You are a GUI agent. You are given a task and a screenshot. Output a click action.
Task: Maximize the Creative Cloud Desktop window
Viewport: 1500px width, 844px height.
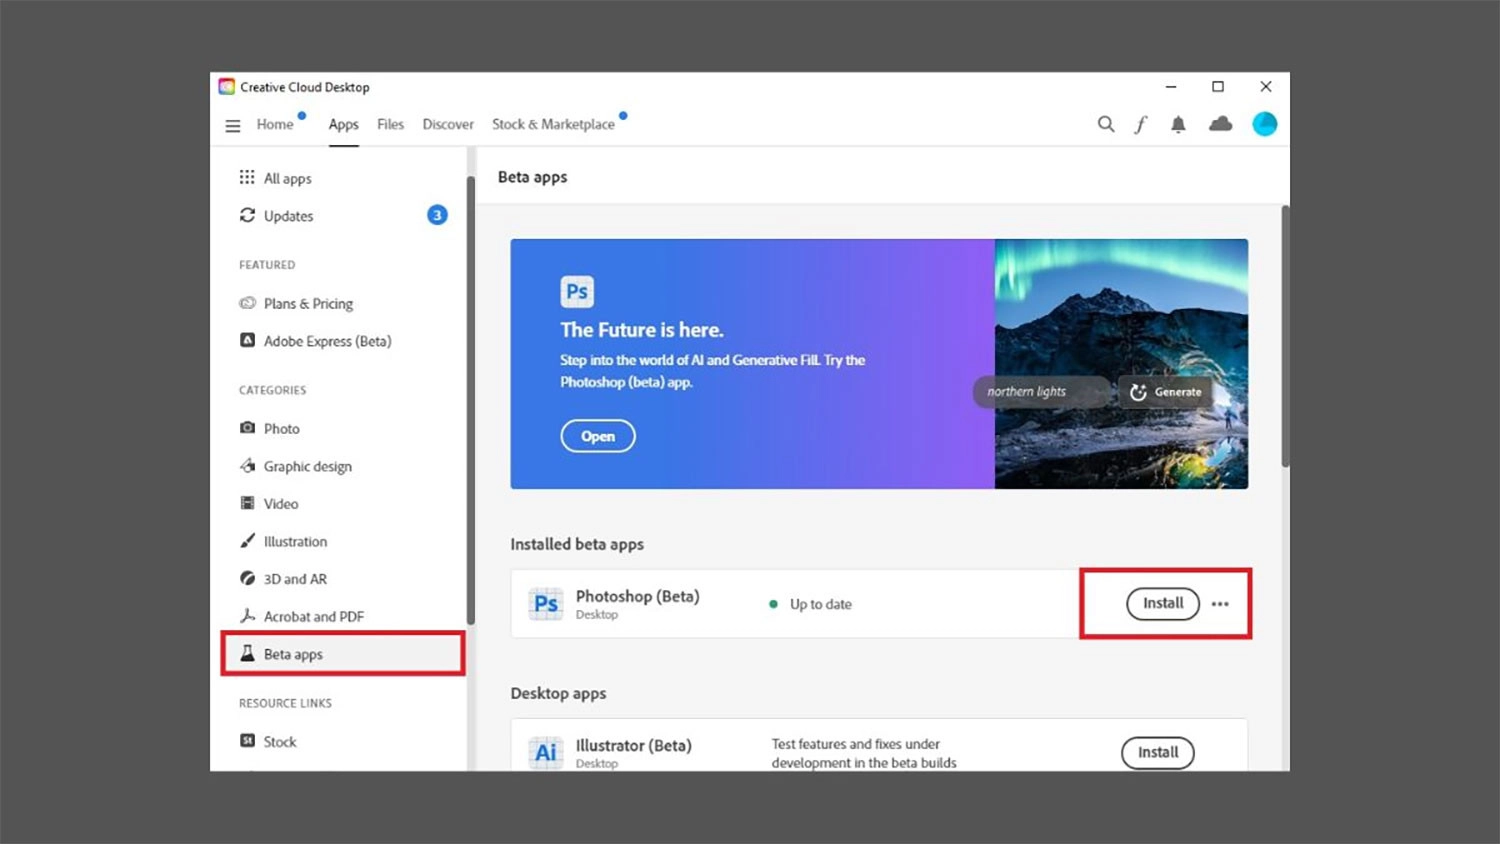click(1218, 87)
